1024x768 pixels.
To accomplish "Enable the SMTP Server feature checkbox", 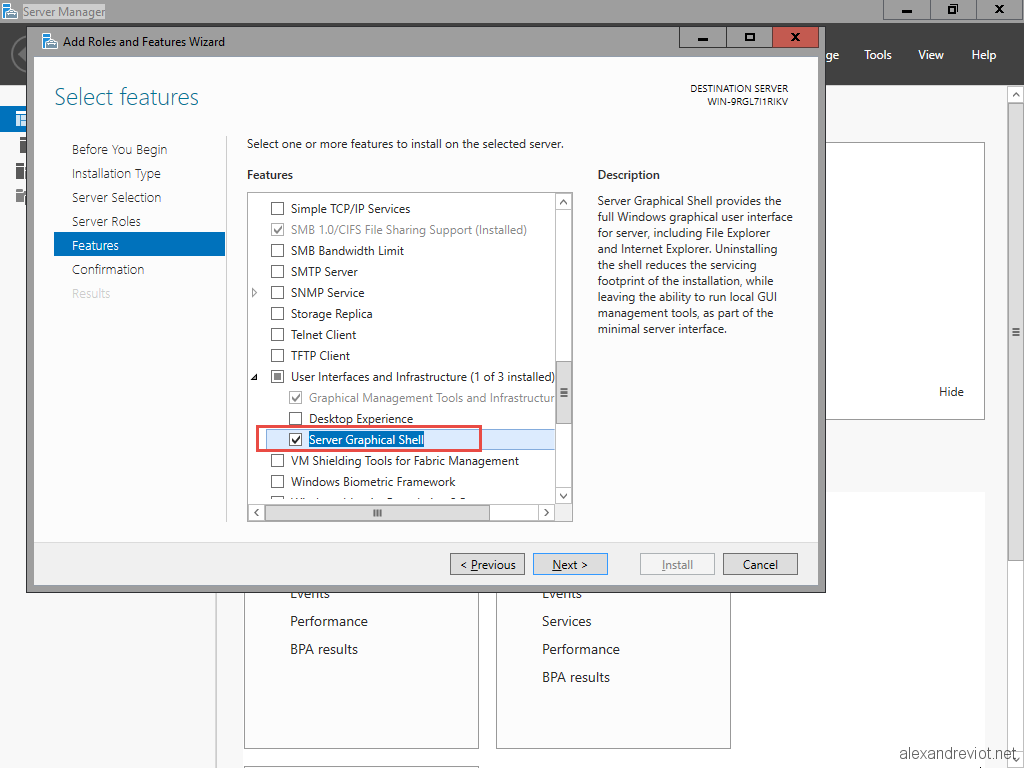I will [x=278, y=272].
